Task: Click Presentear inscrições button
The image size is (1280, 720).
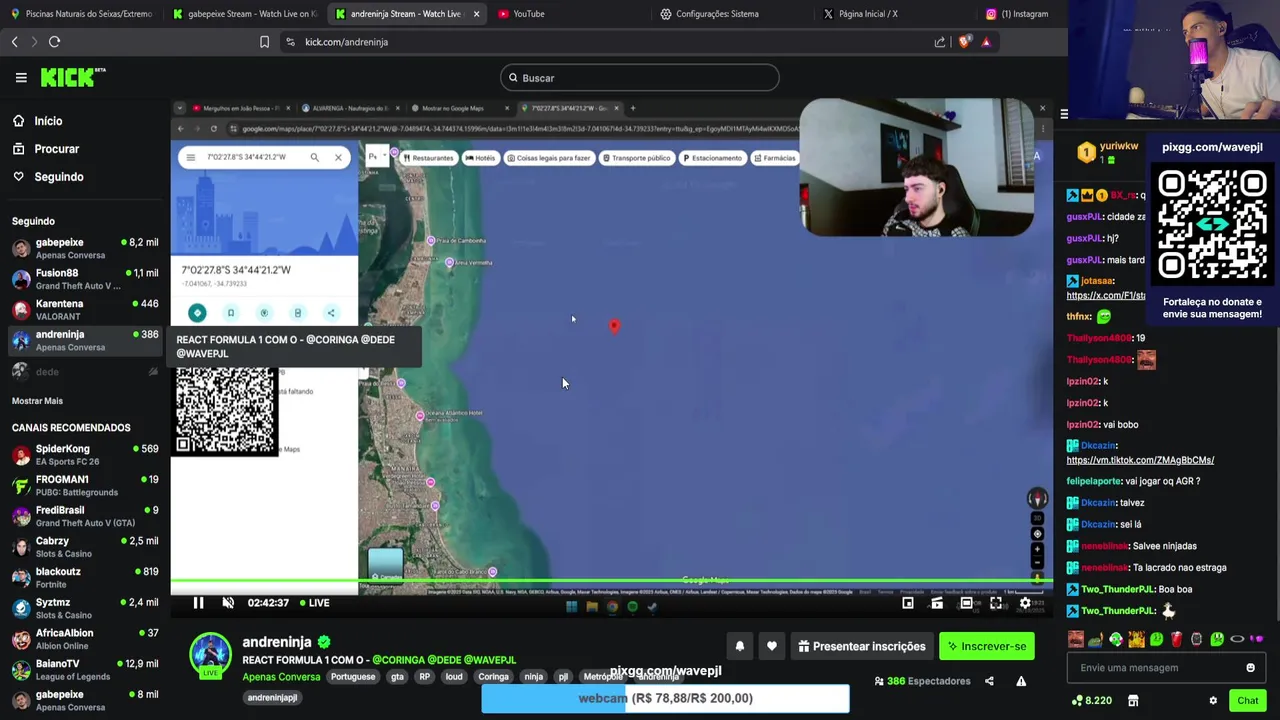Action: [861, 646]
